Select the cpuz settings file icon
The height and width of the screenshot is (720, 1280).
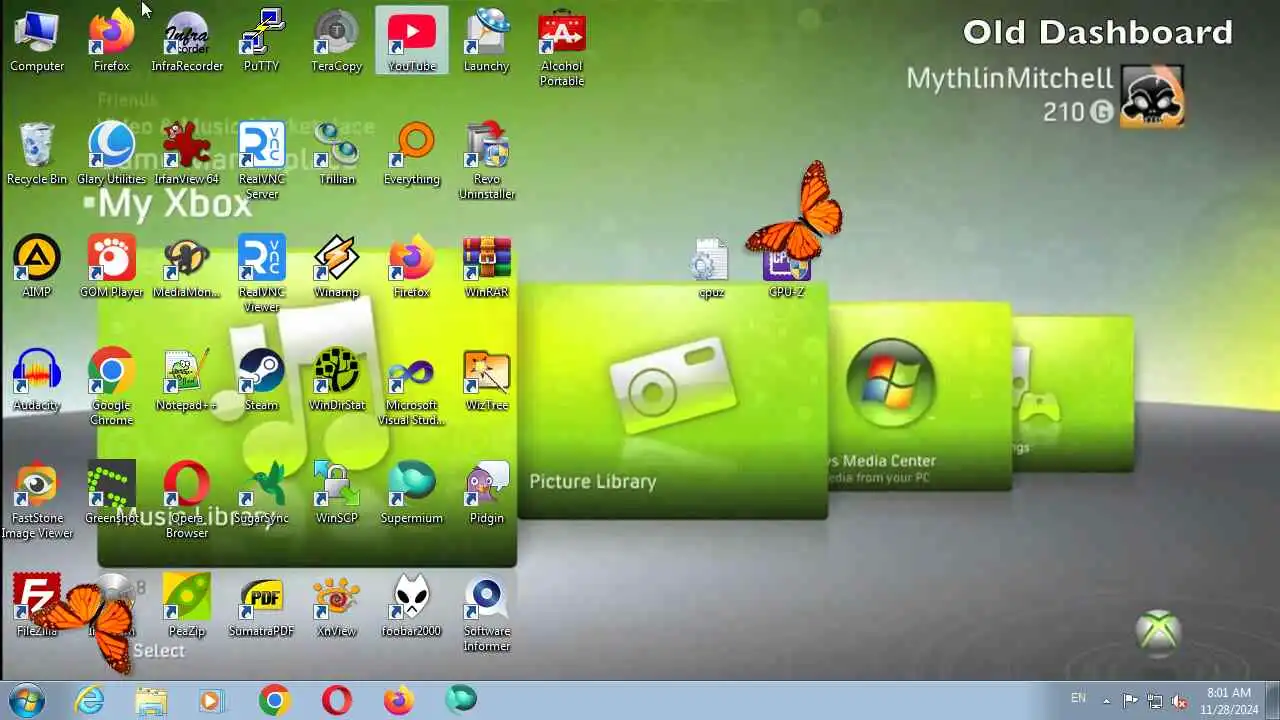(x=711, y=268)
